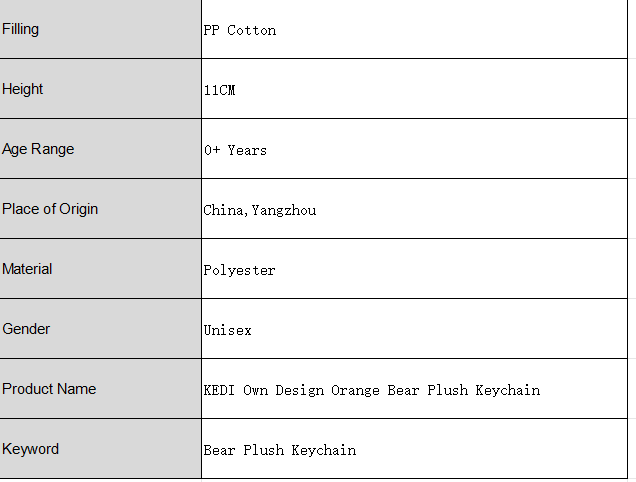Click the PP Cotton value cell
636x482 pixels.
pos(415,29)
